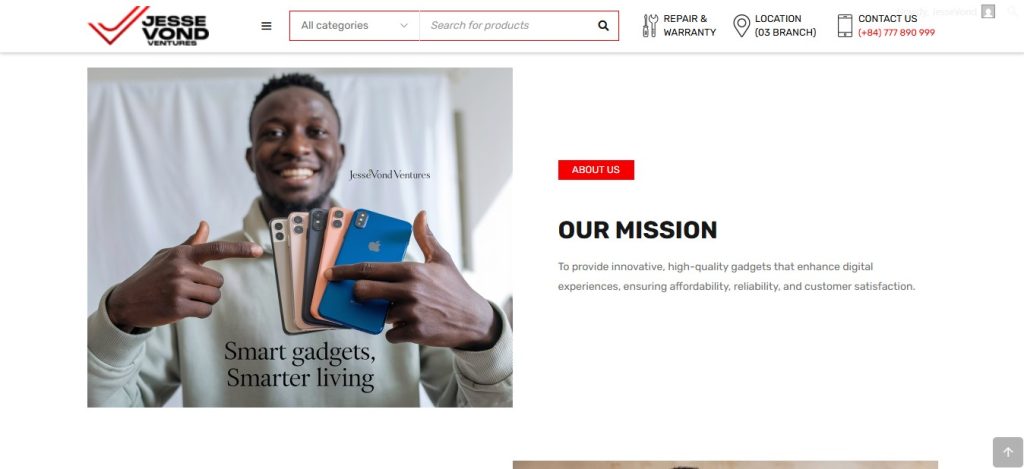The height and width of the screenshot is (469, 1024).
Task: Click the repair tools wrench icon
Action: point(650,25)
